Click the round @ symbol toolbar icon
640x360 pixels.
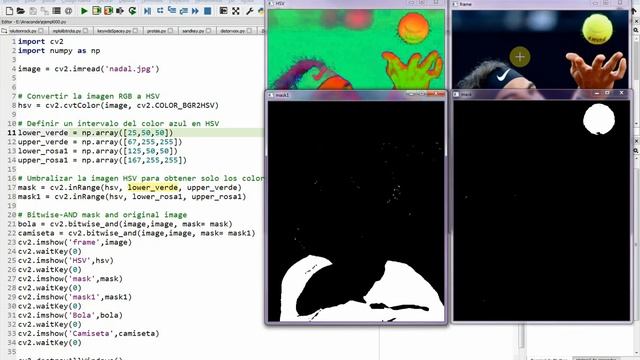pos(68,11)
